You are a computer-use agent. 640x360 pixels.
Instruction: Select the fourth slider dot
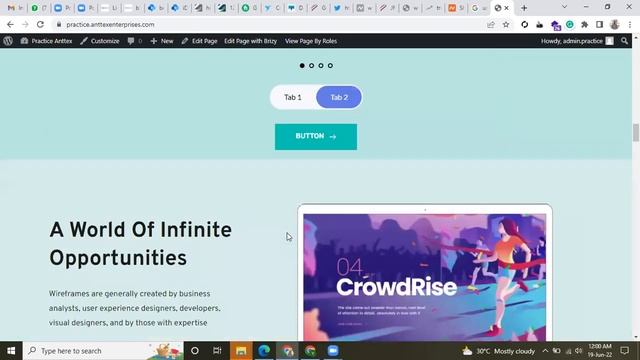tap(330, 65)
